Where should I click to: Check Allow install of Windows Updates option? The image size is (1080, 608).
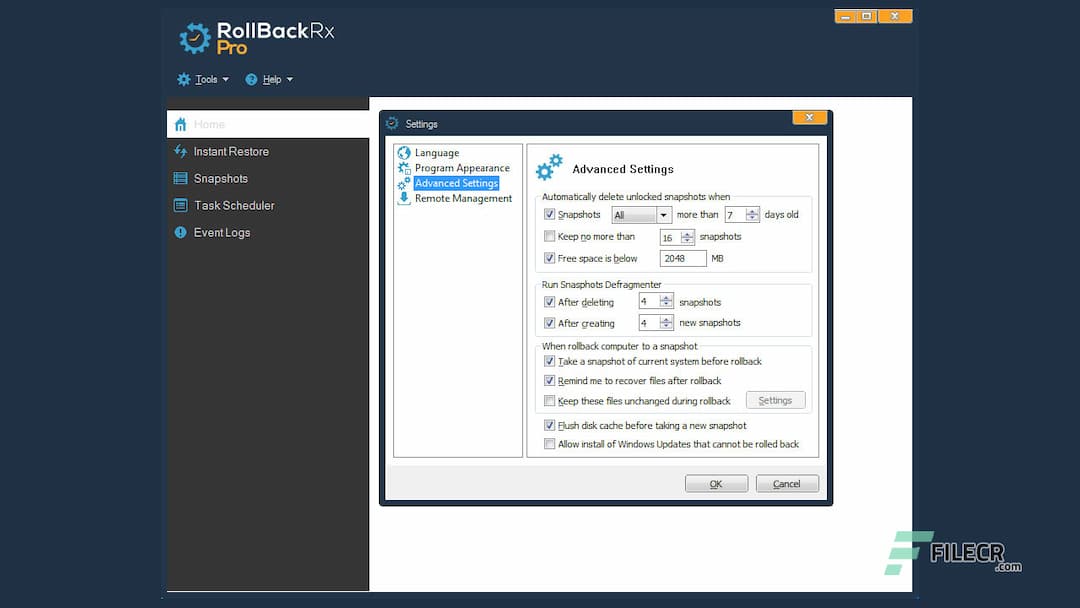tap(549, 444)
